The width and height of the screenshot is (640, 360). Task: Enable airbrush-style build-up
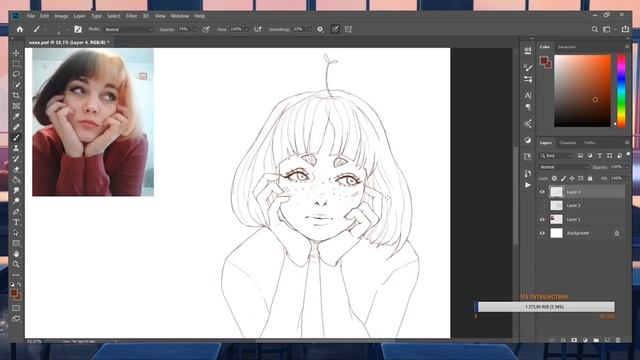(258, 29)
